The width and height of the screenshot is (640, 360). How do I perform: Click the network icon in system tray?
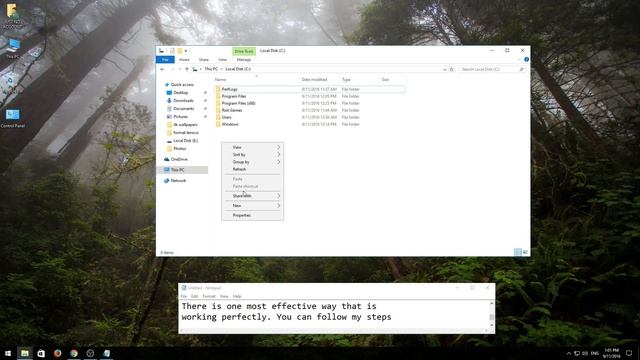point(577,353)
